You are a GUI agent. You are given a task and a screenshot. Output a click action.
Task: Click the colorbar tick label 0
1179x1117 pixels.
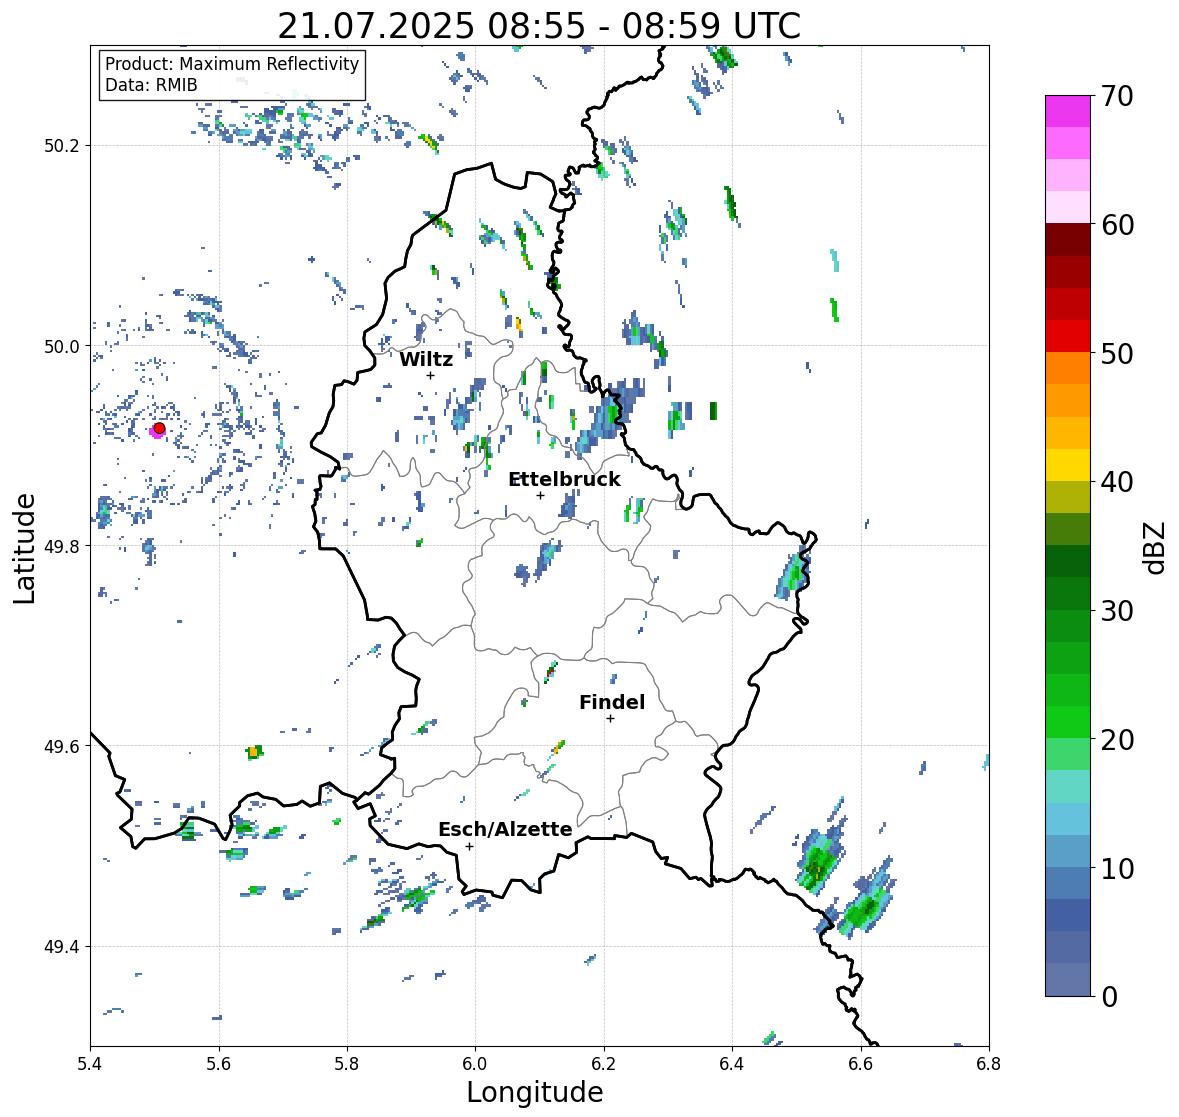coord(1110,997)
